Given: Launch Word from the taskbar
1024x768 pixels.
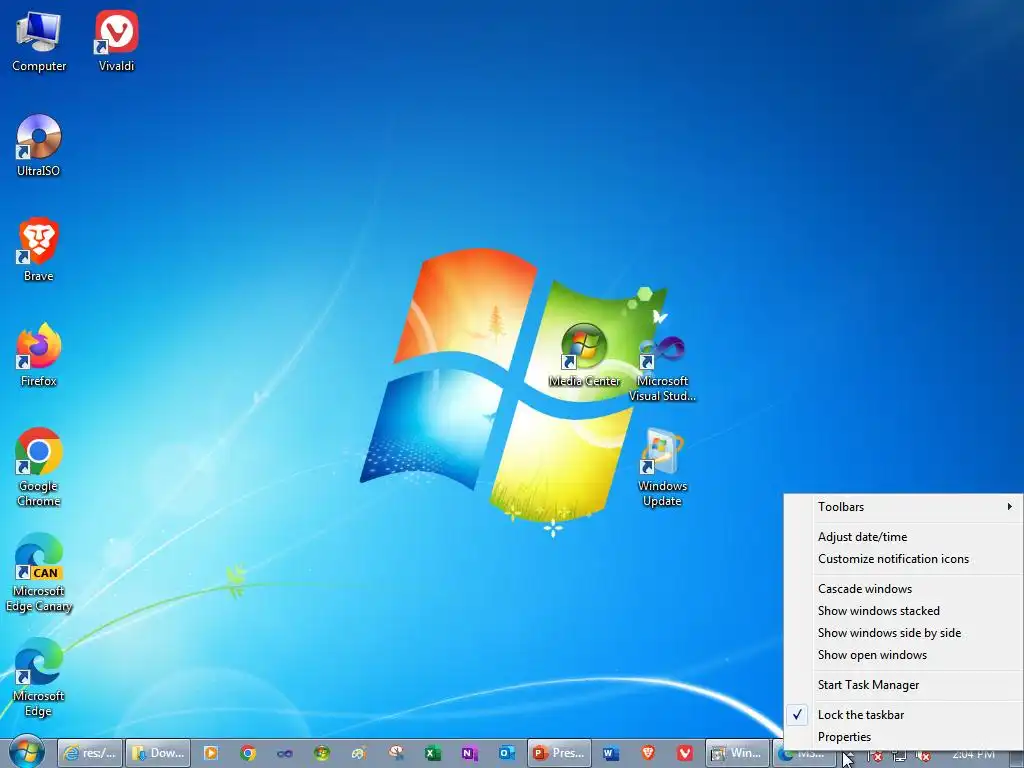Looking at the screenshot, I should coord(611,753).
